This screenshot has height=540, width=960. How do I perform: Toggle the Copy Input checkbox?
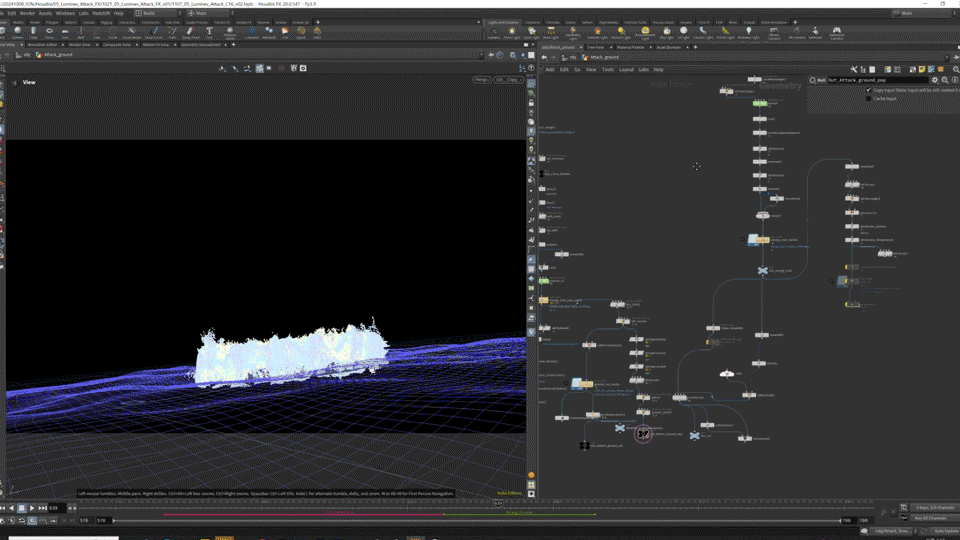coord(868,90)
